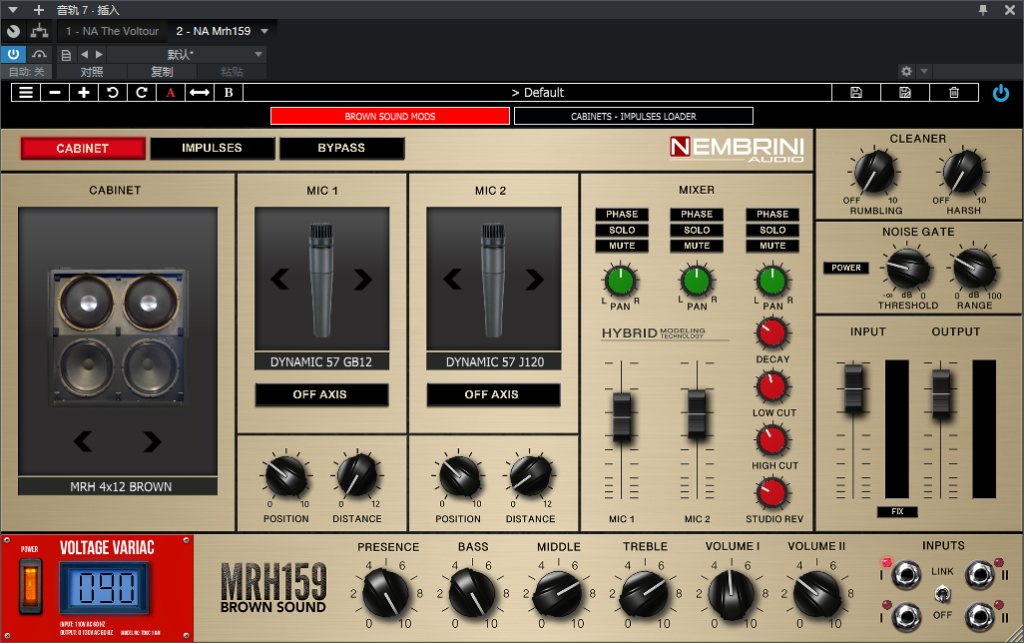Toggle MIC 1 SOLO button in mixer
The height and width of the screenshot is (643, 1024).
pyautogui.click(x=622, y=230)
